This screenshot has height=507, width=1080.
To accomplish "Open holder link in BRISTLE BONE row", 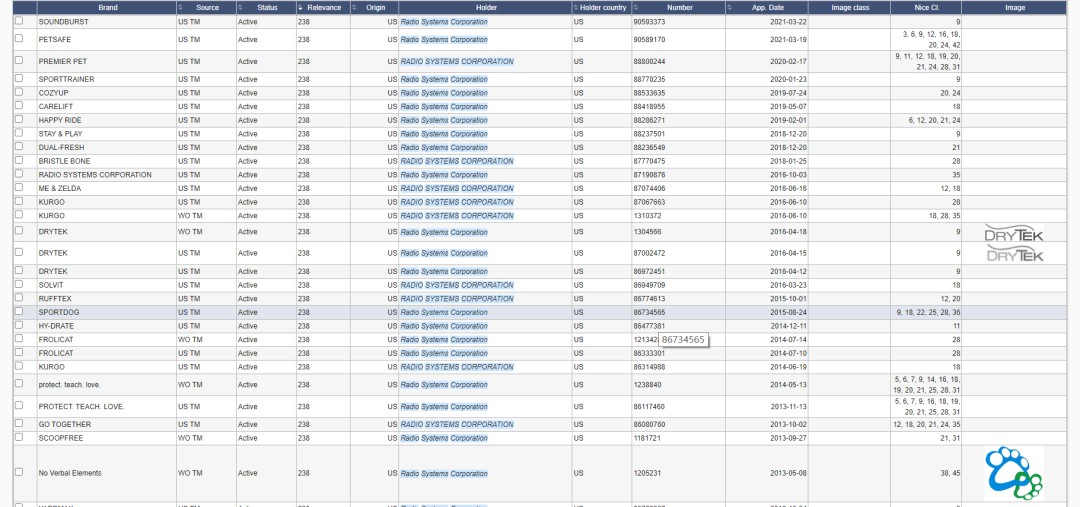I will point(457,161).
